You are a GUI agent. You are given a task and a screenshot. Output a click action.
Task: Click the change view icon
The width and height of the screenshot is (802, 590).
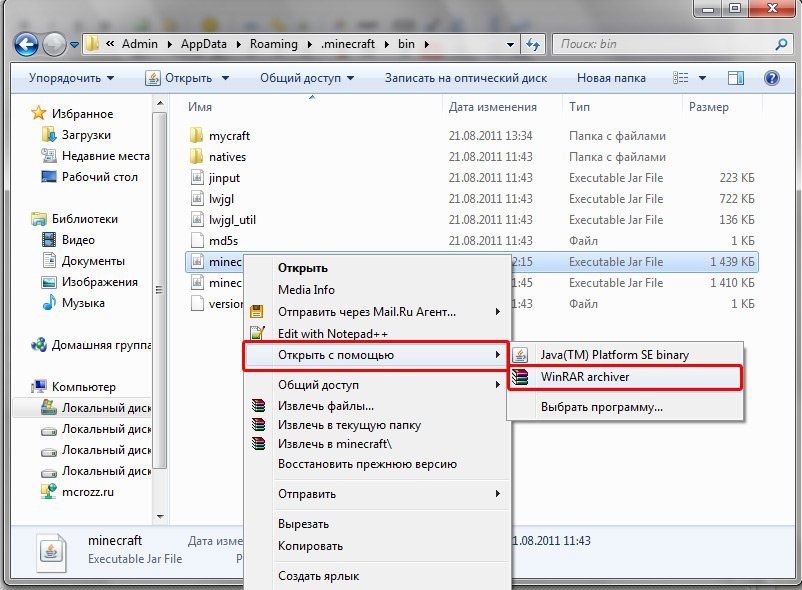coord(680,78)
